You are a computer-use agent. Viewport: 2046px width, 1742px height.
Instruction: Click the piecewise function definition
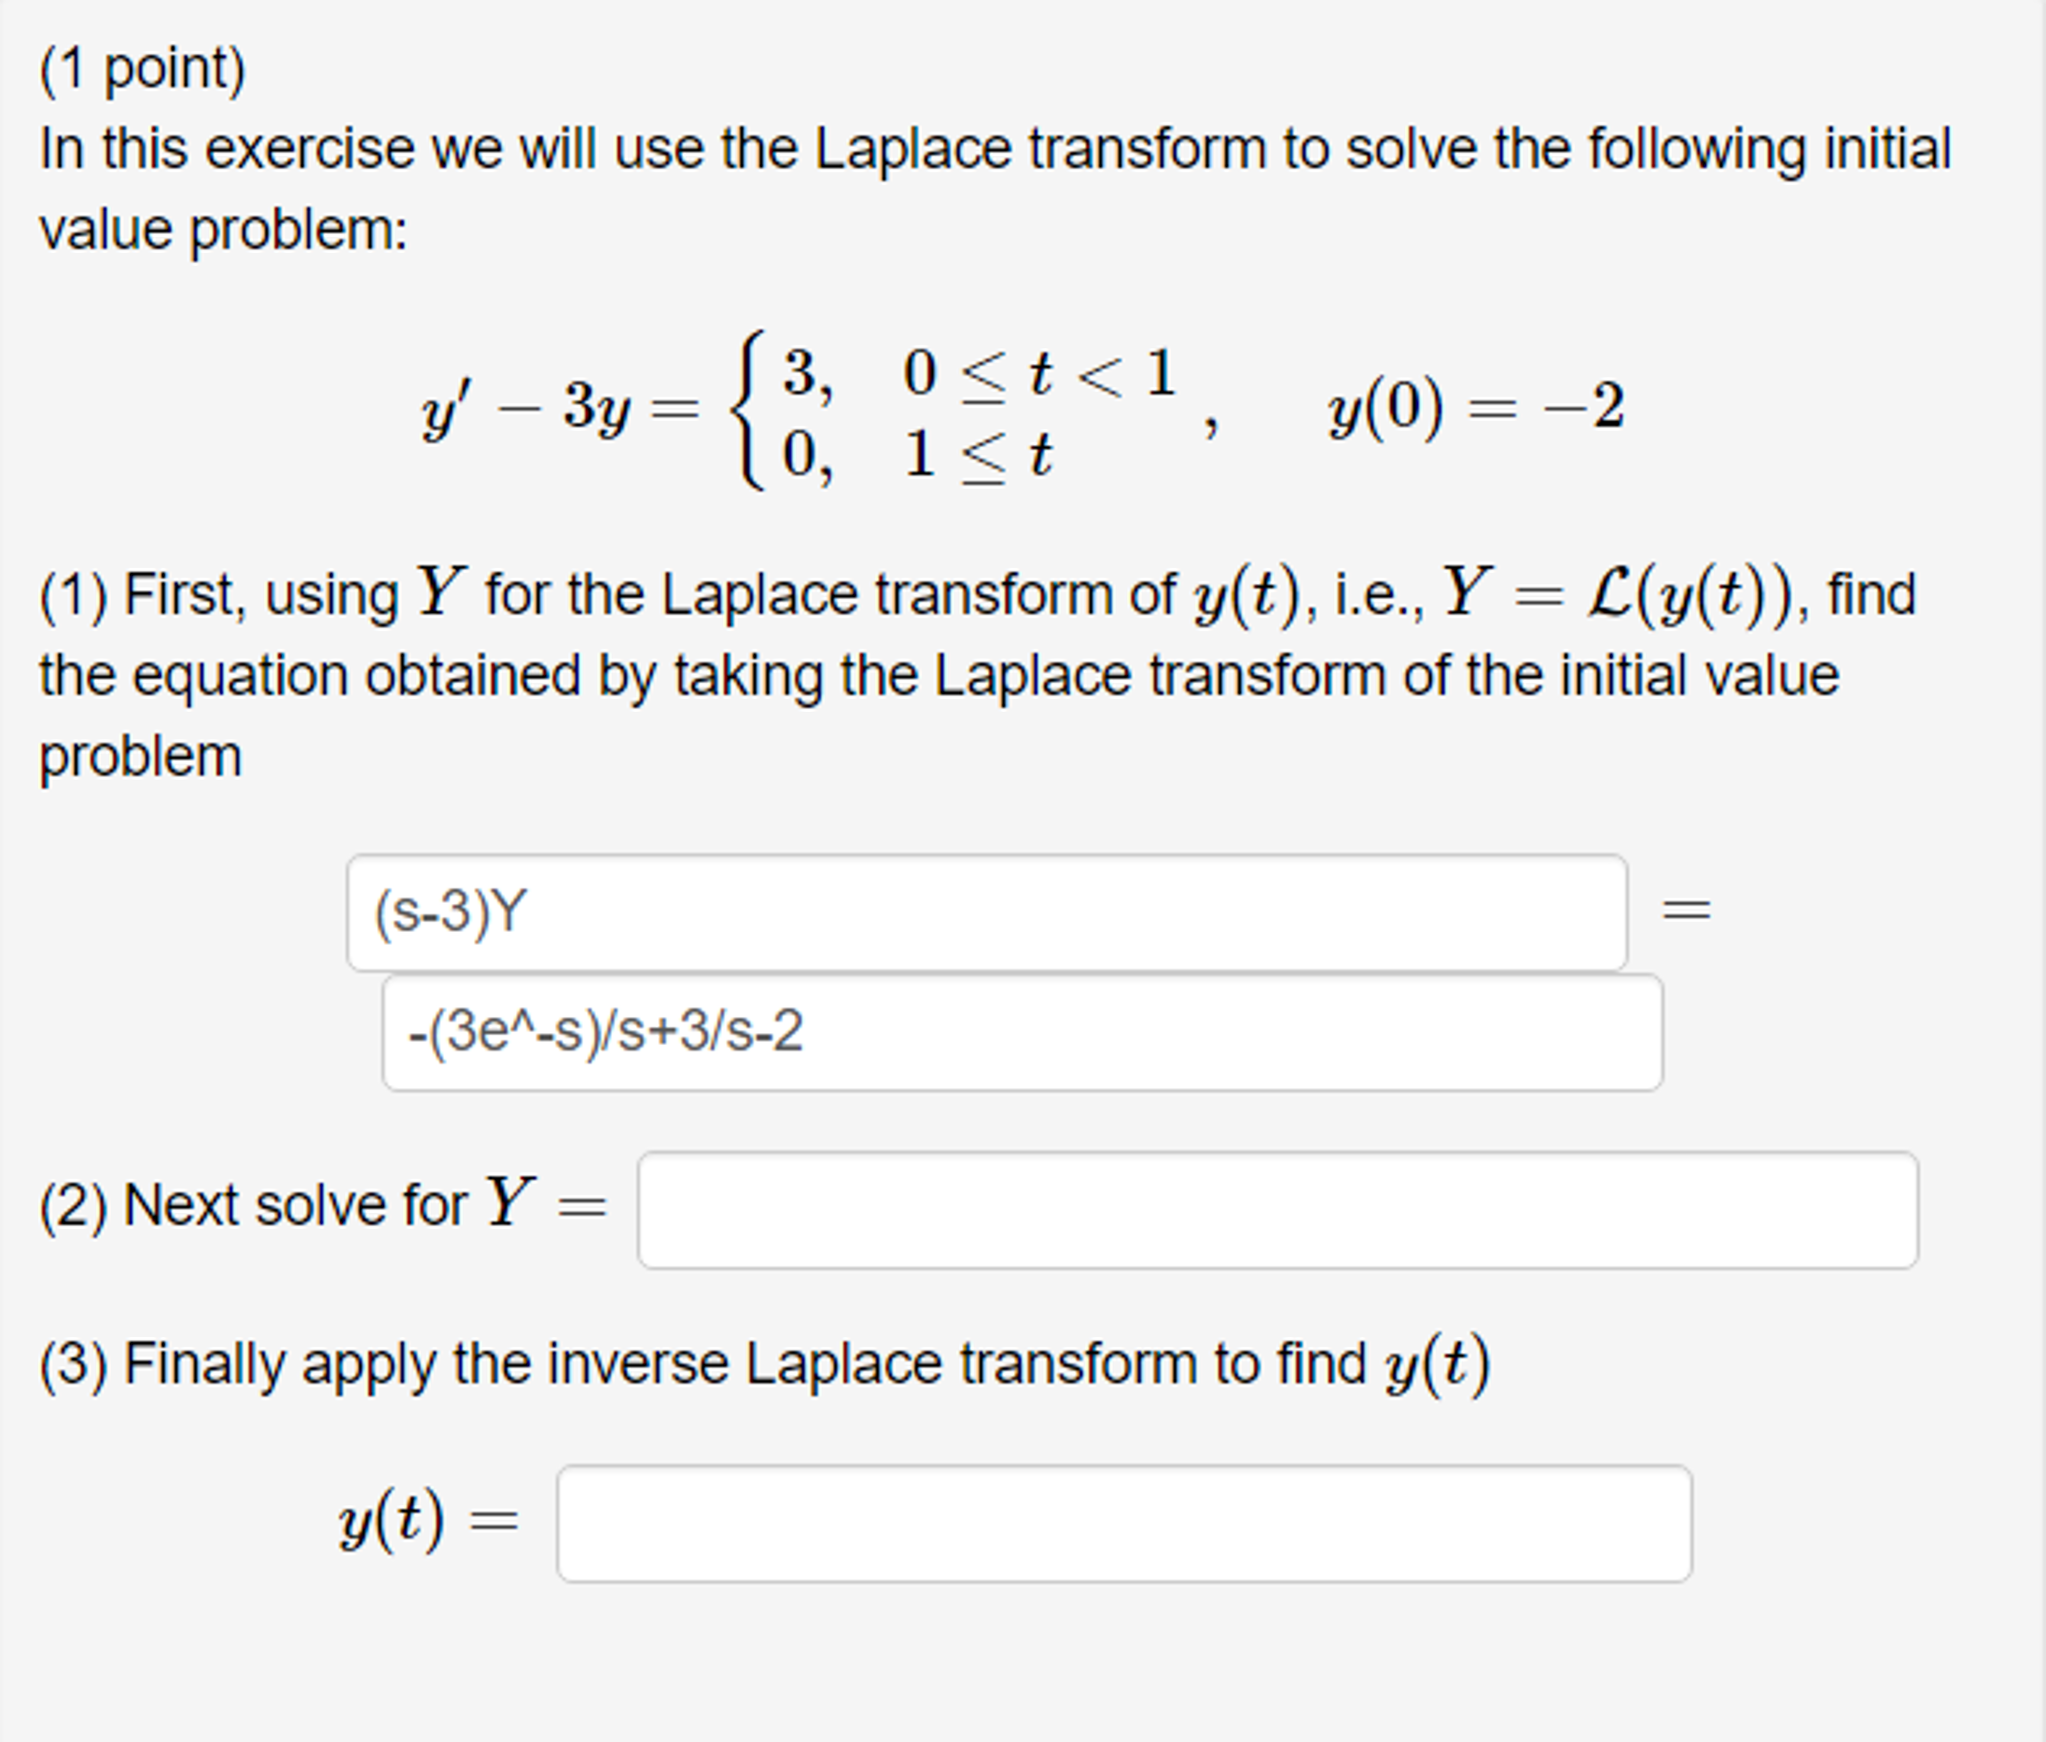click(x=960, y=420)
